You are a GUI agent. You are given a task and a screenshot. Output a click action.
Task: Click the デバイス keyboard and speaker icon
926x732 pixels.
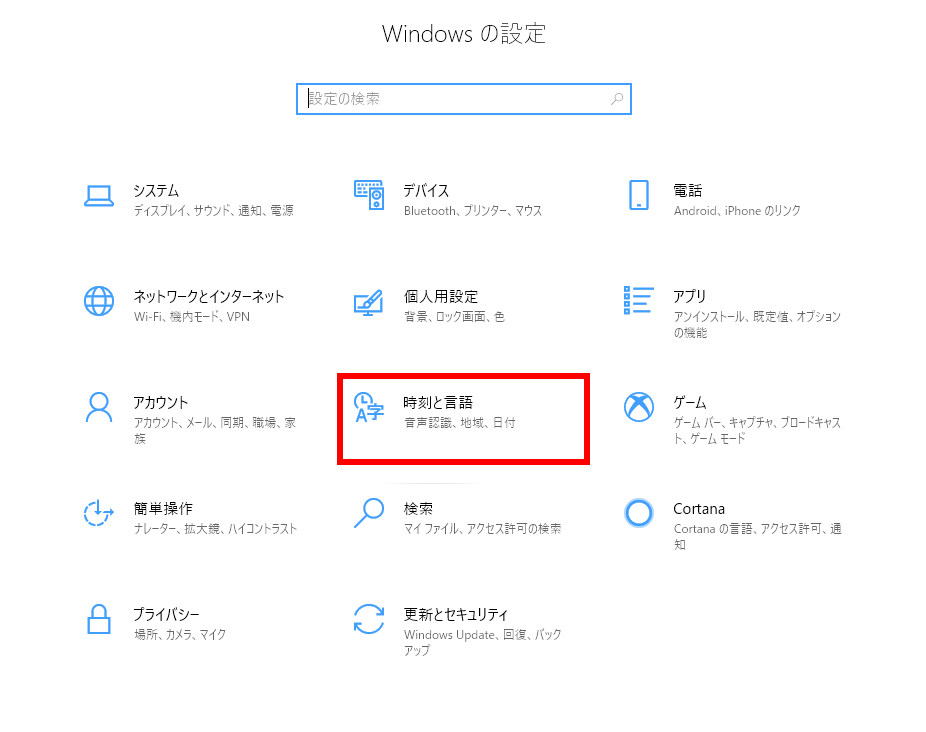(369, 195)
